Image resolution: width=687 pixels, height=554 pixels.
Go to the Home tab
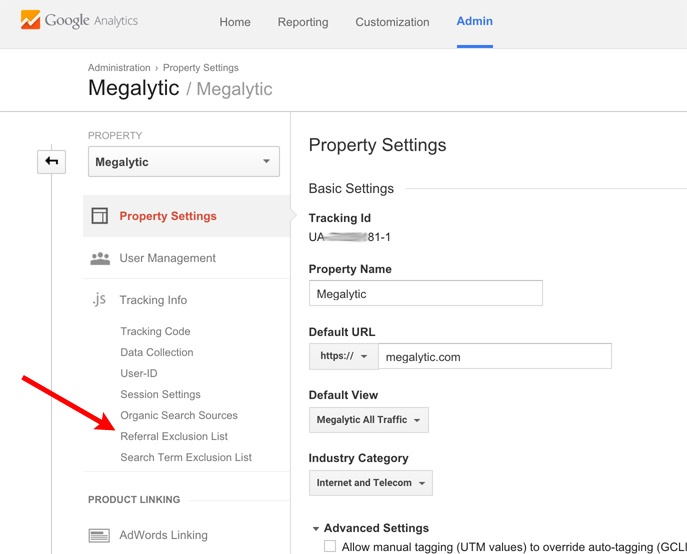235,22
